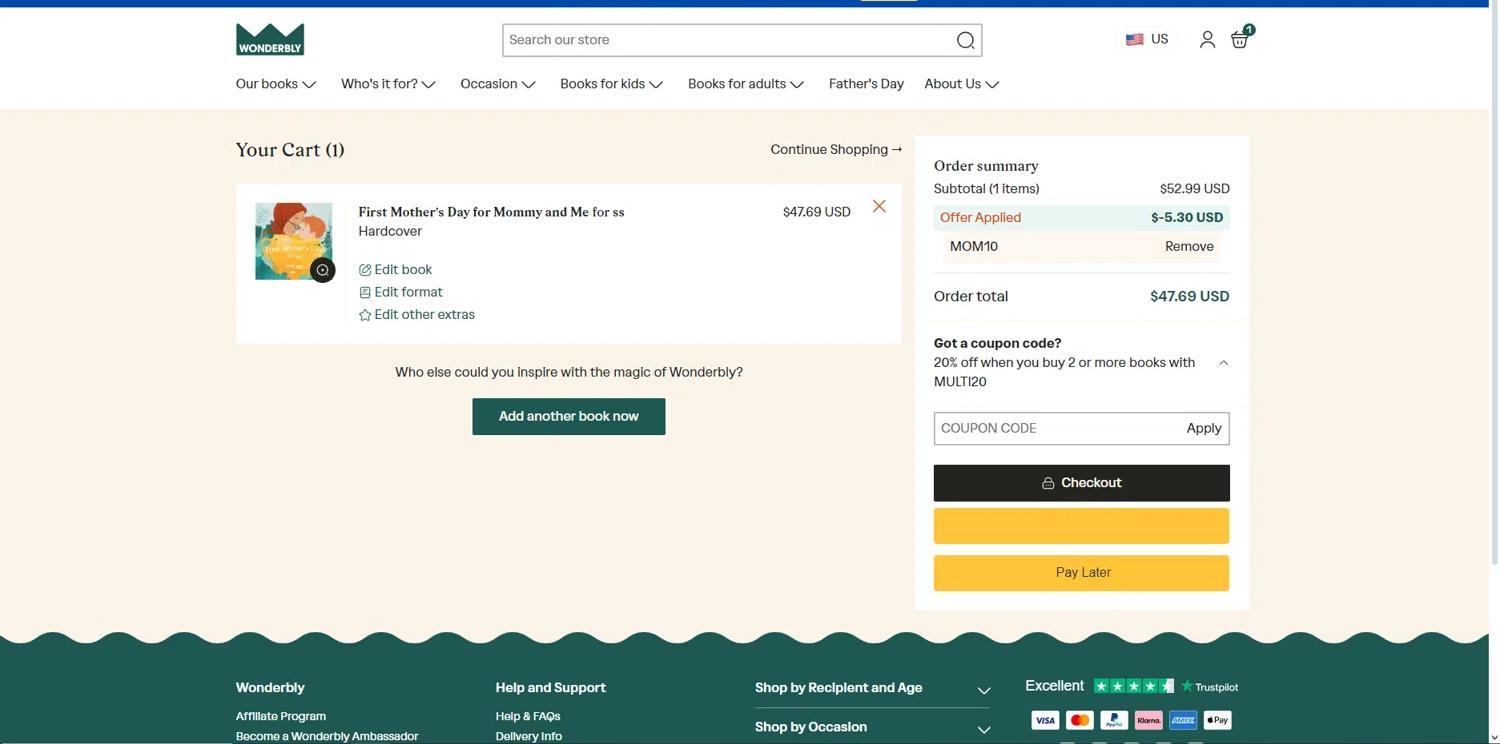This screenshot has height=744, width=1500.
Task: Open the Father's Day menu item
Action: 866,84
